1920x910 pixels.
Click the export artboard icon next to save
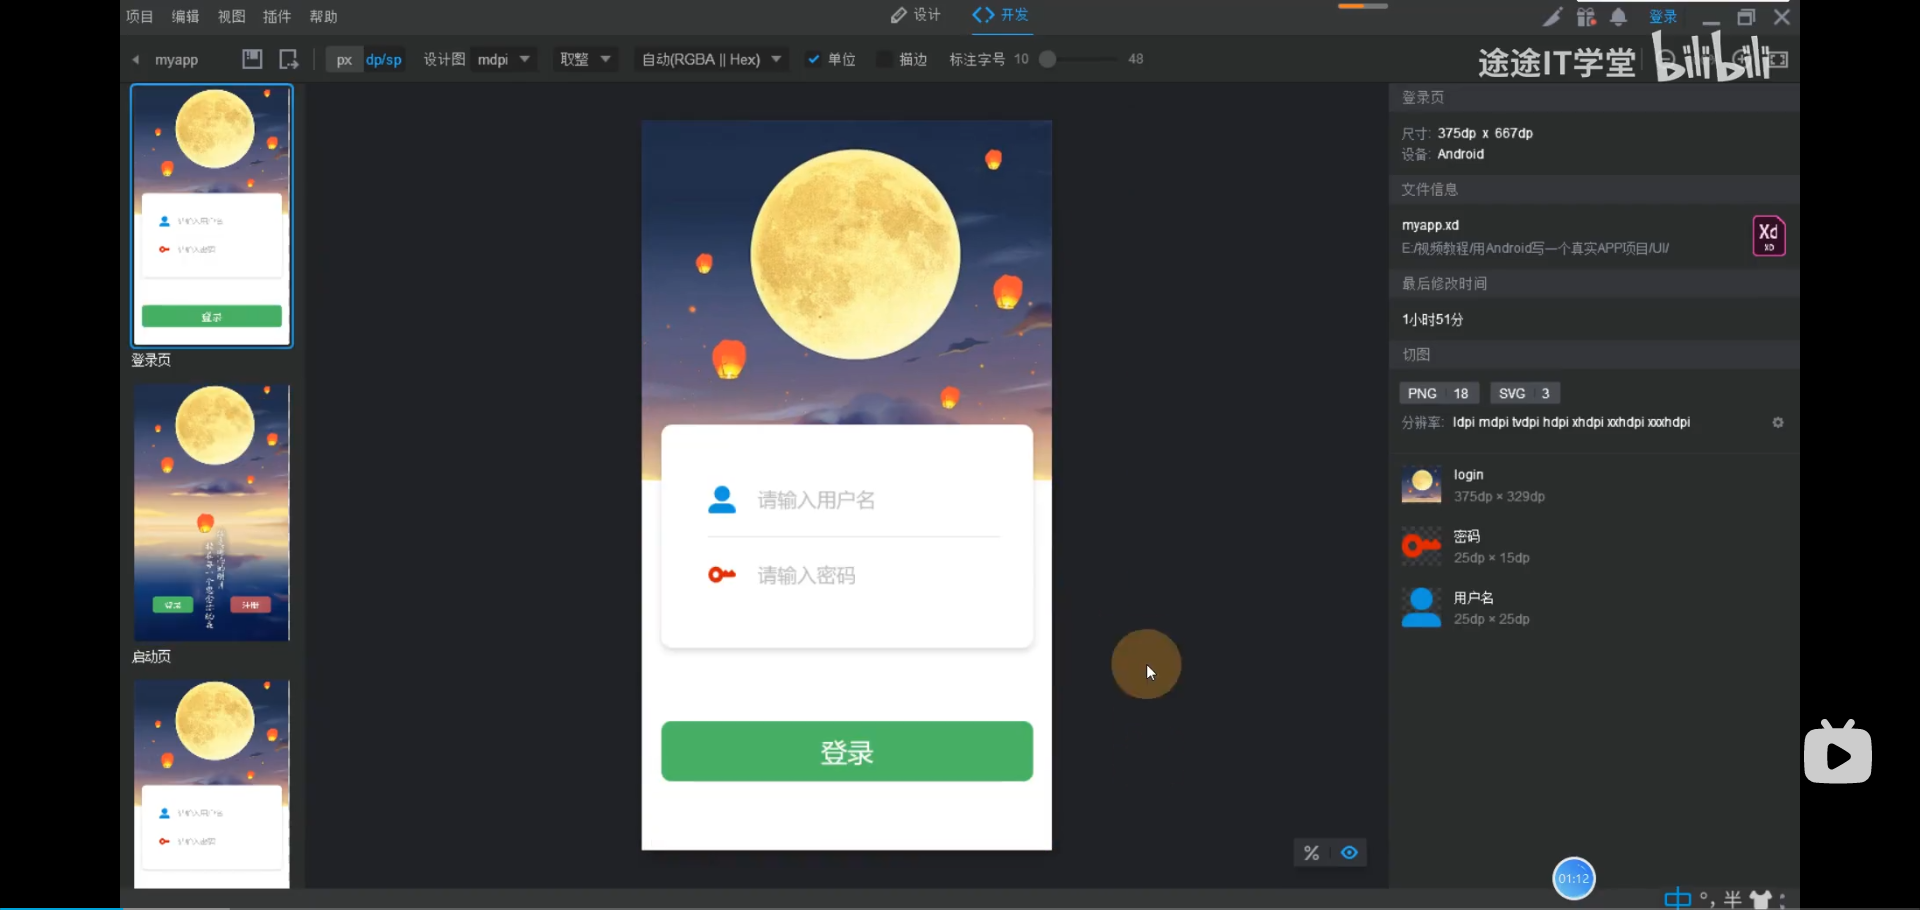coord(288,59)
